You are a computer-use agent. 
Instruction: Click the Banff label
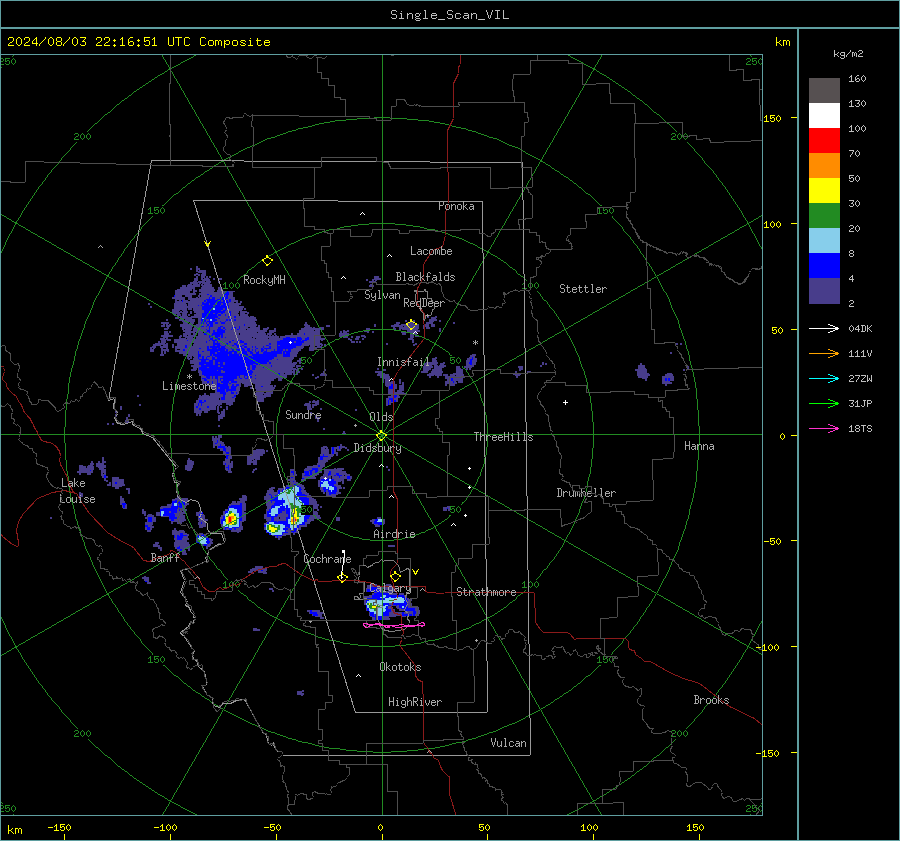coord(165,557)
